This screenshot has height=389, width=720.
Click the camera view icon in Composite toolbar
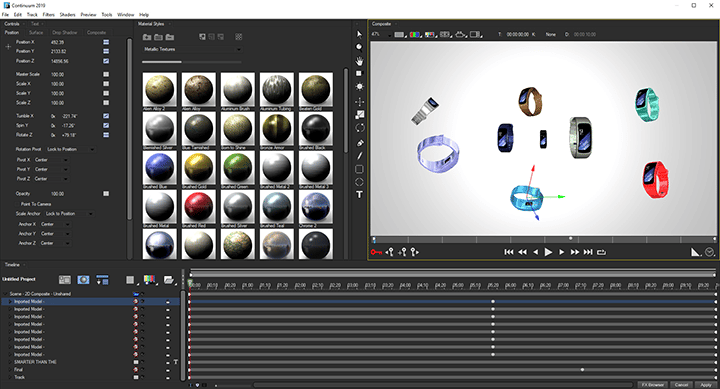tap(460, 34)
